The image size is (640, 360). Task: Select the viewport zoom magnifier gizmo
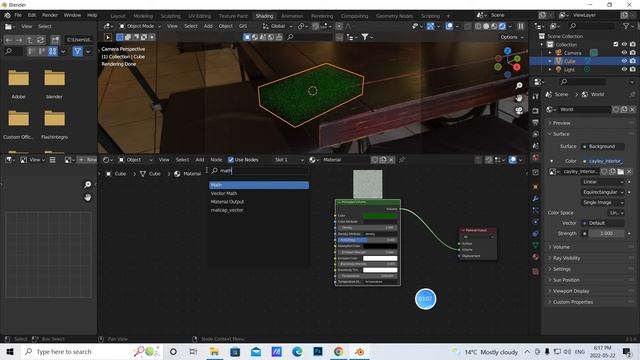(x=519, y=86)
